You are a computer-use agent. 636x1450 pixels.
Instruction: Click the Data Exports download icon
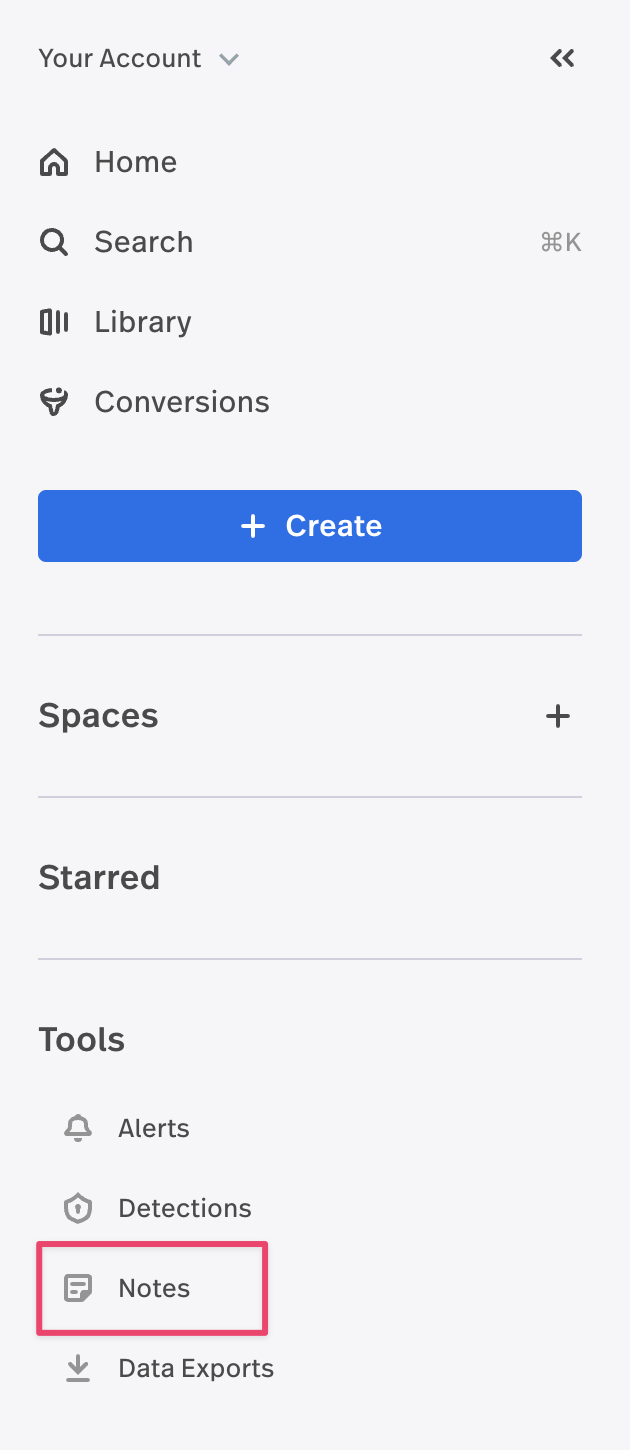point(78,1368)
